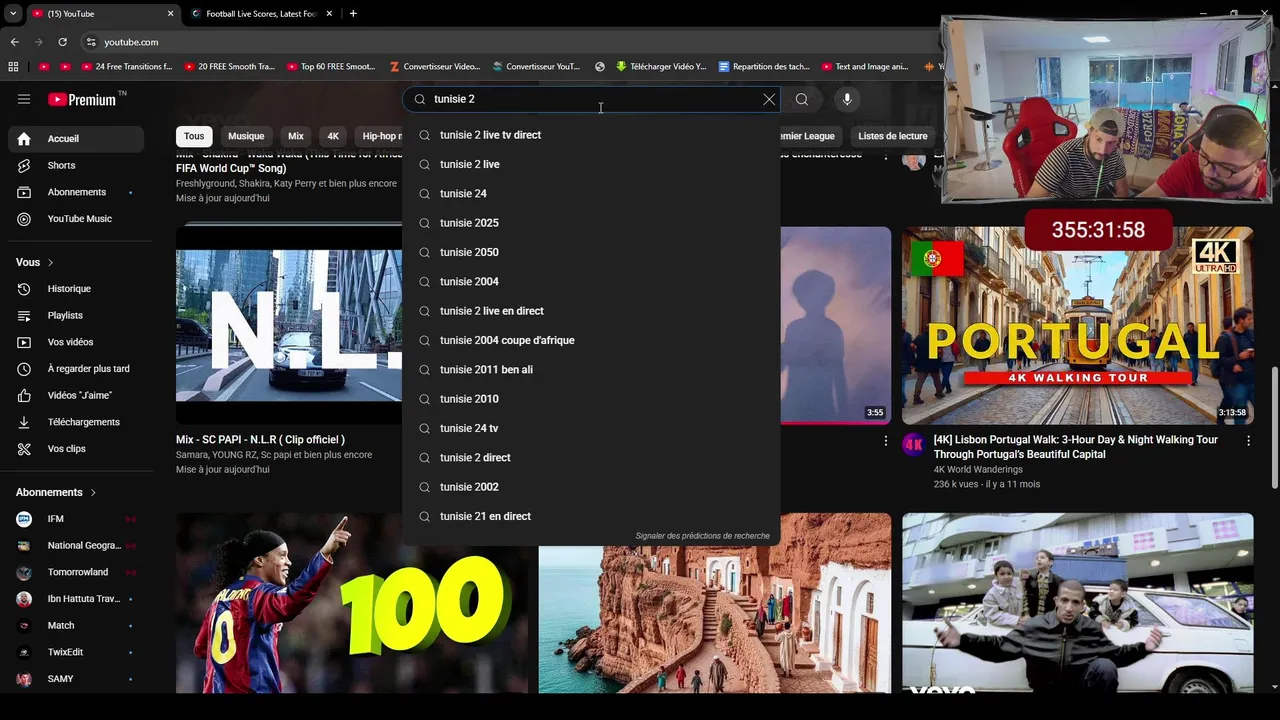Open YouTube Music in the sidebar
The image size is (1280, 720).
[x=76, y=219]
